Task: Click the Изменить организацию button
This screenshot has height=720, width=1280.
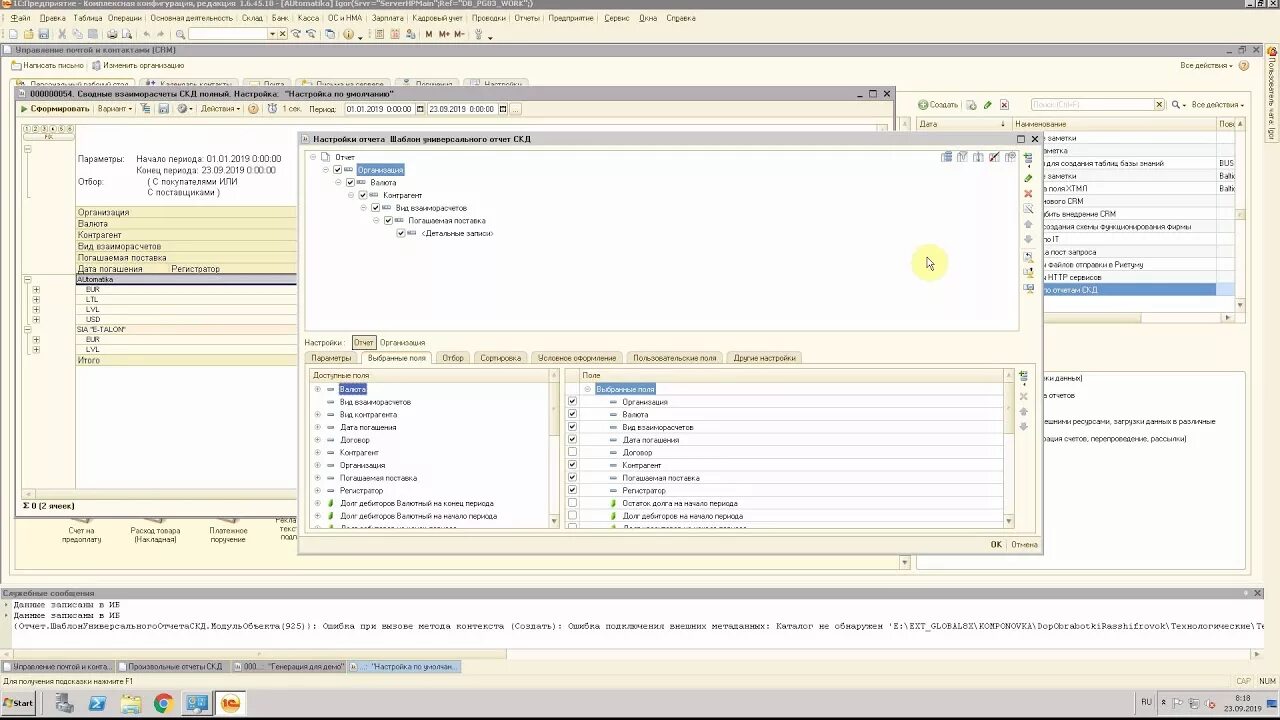Action: (138, 65)
